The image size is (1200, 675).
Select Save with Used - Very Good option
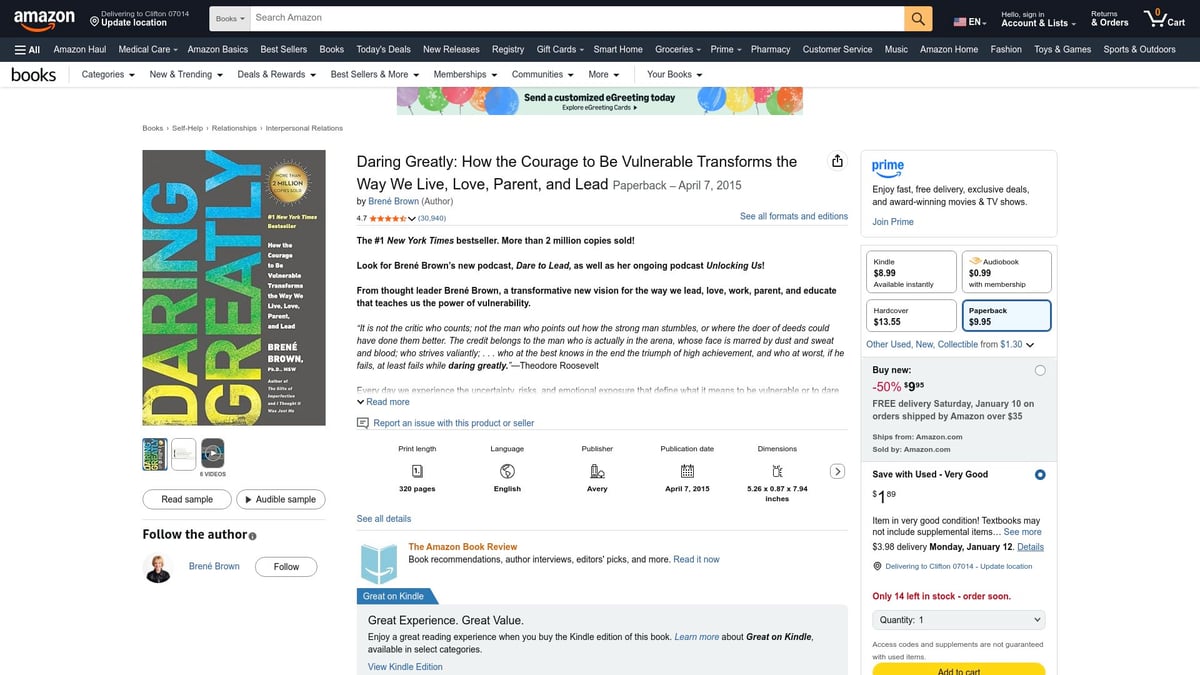coord(1040,474)
